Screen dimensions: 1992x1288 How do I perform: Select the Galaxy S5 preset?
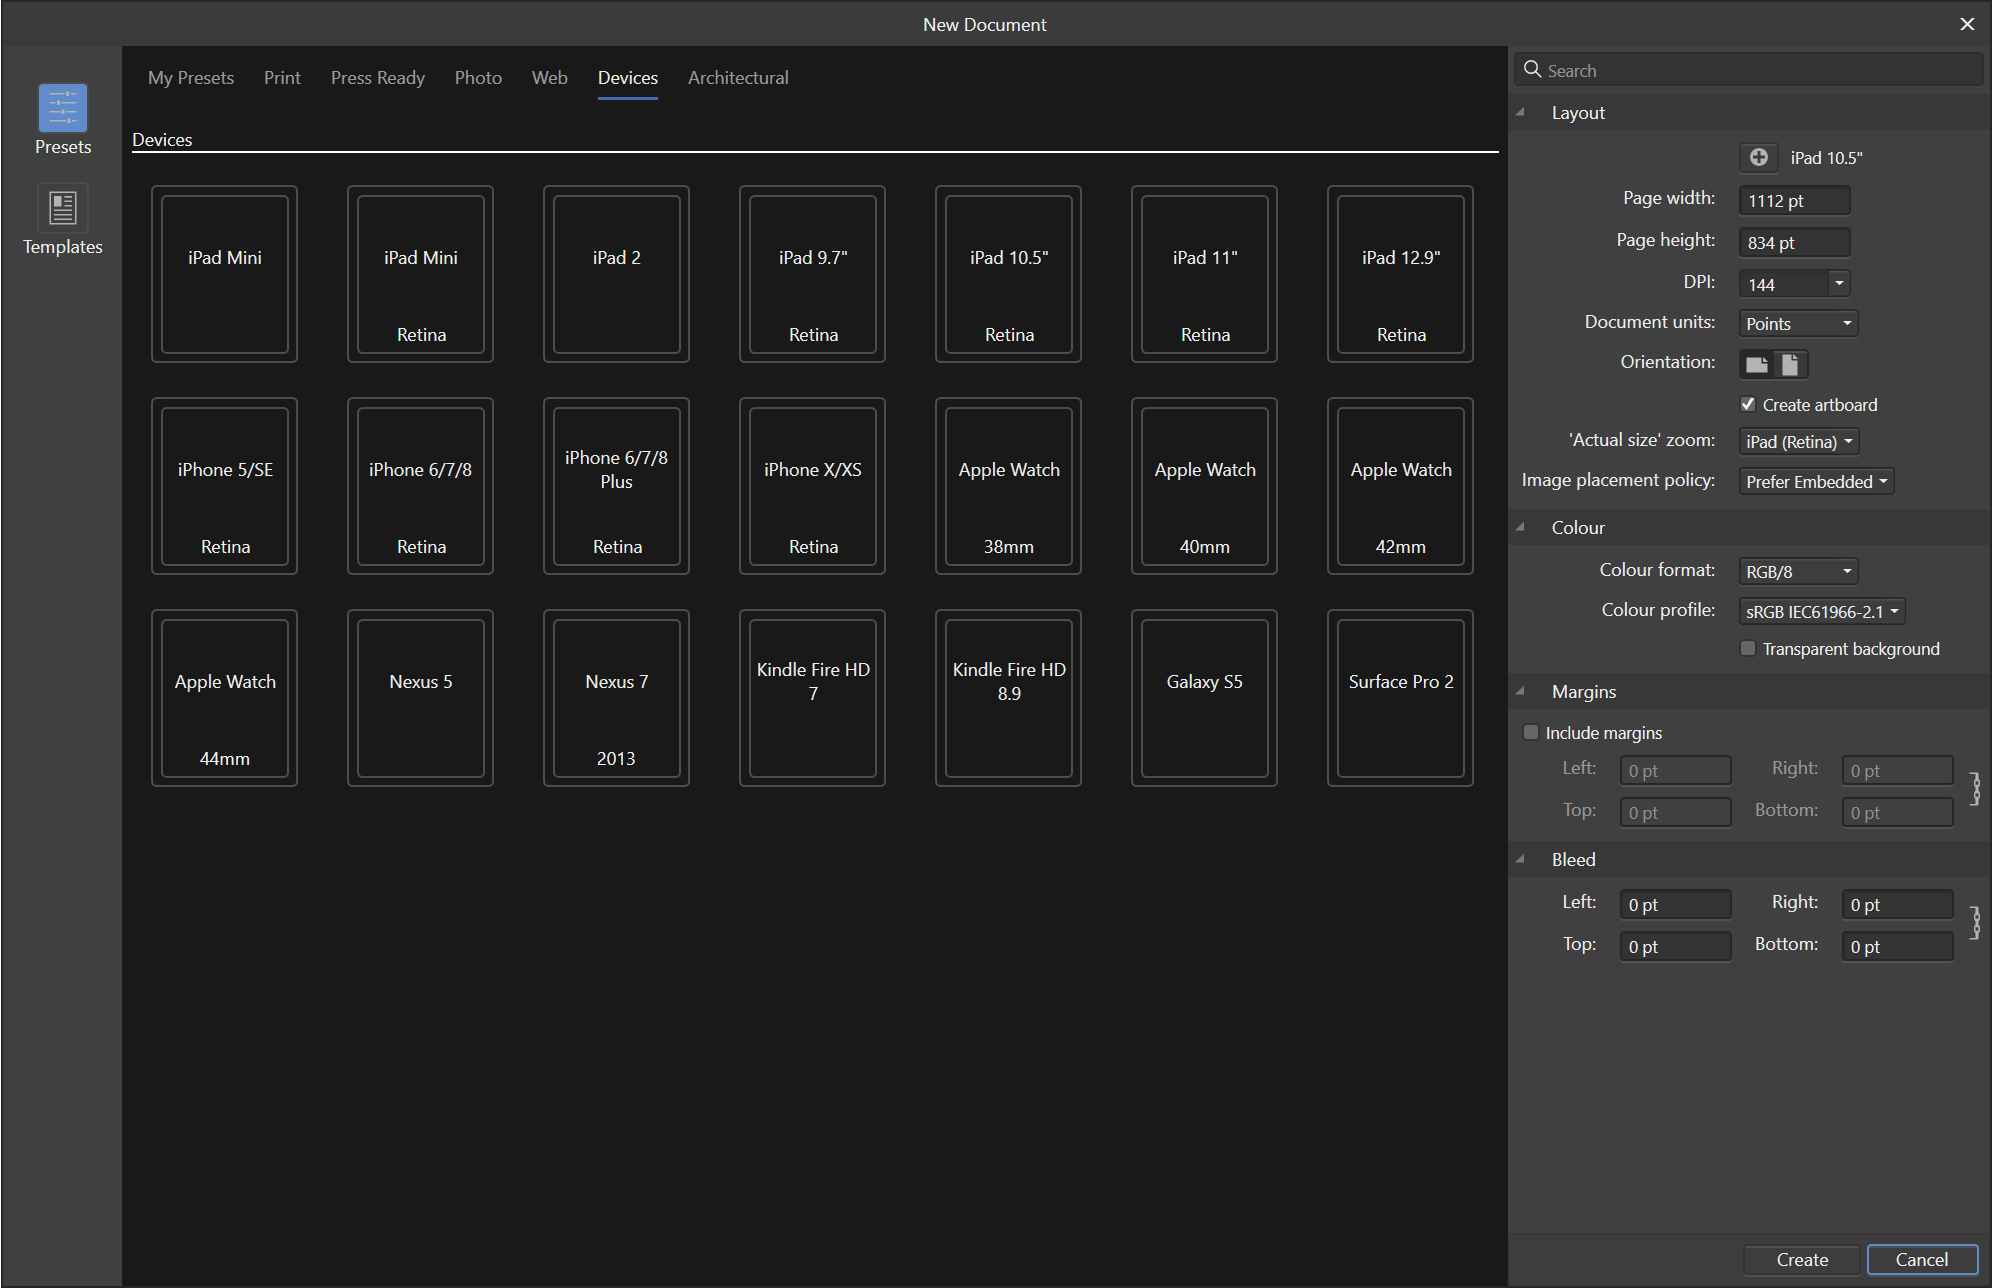pyautogui.click(x=1205, y=698)
